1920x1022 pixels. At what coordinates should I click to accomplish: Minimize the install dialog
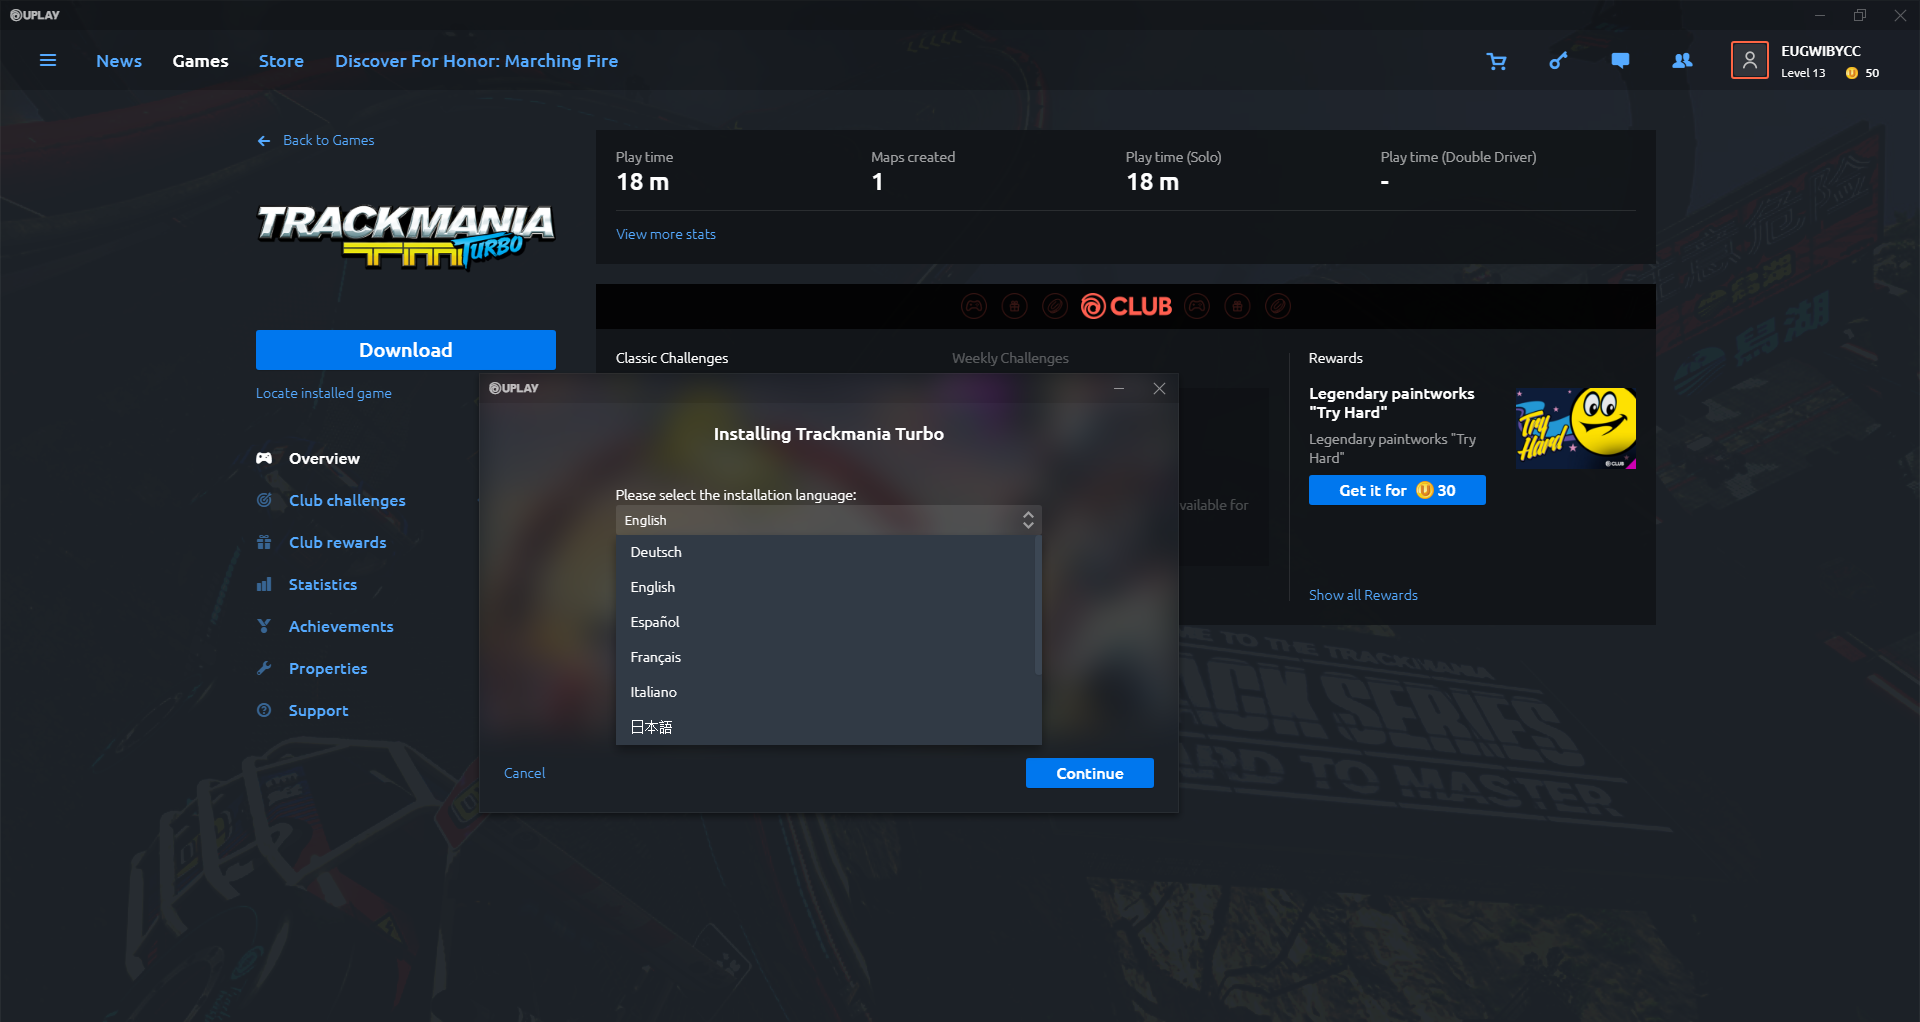click(x=1119, y=388)
